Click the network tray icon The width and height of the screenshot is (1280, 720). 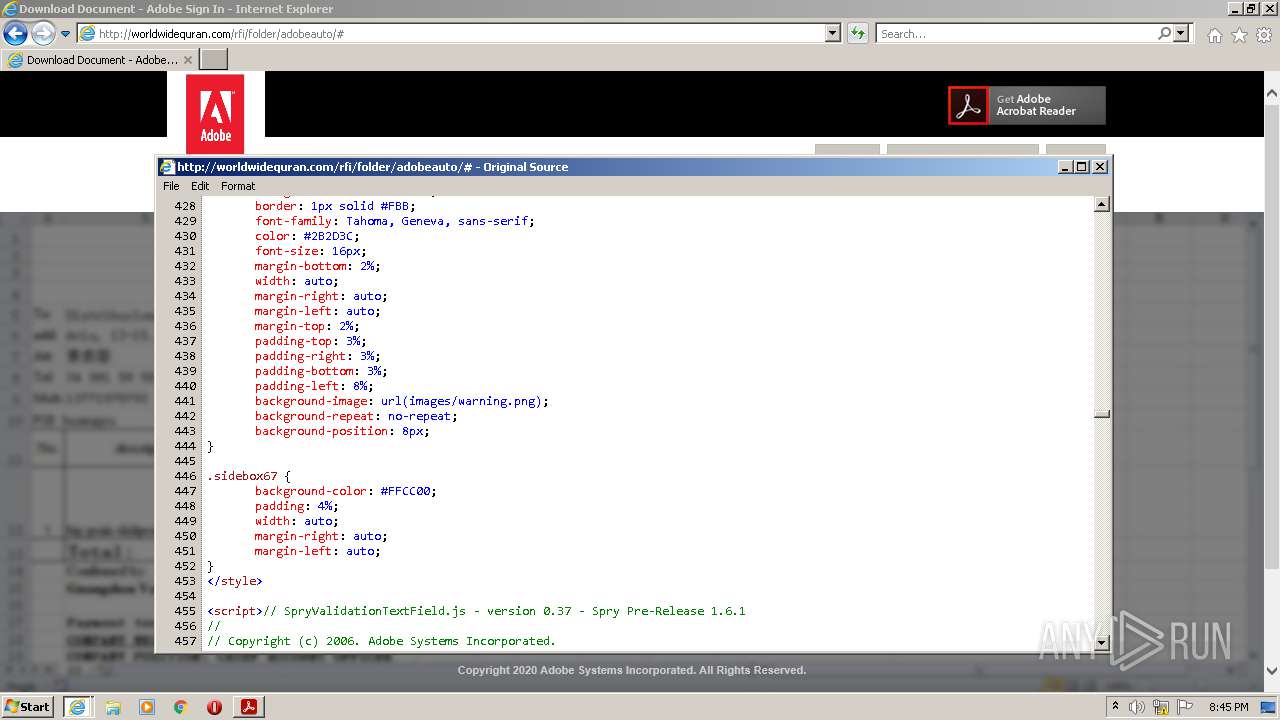coord(1161,706)
